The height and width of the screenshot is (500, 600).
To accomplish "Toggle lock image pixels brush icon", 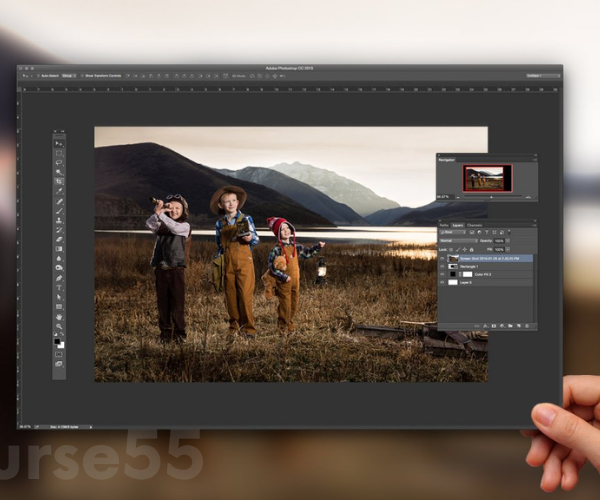I will (458, 249).
